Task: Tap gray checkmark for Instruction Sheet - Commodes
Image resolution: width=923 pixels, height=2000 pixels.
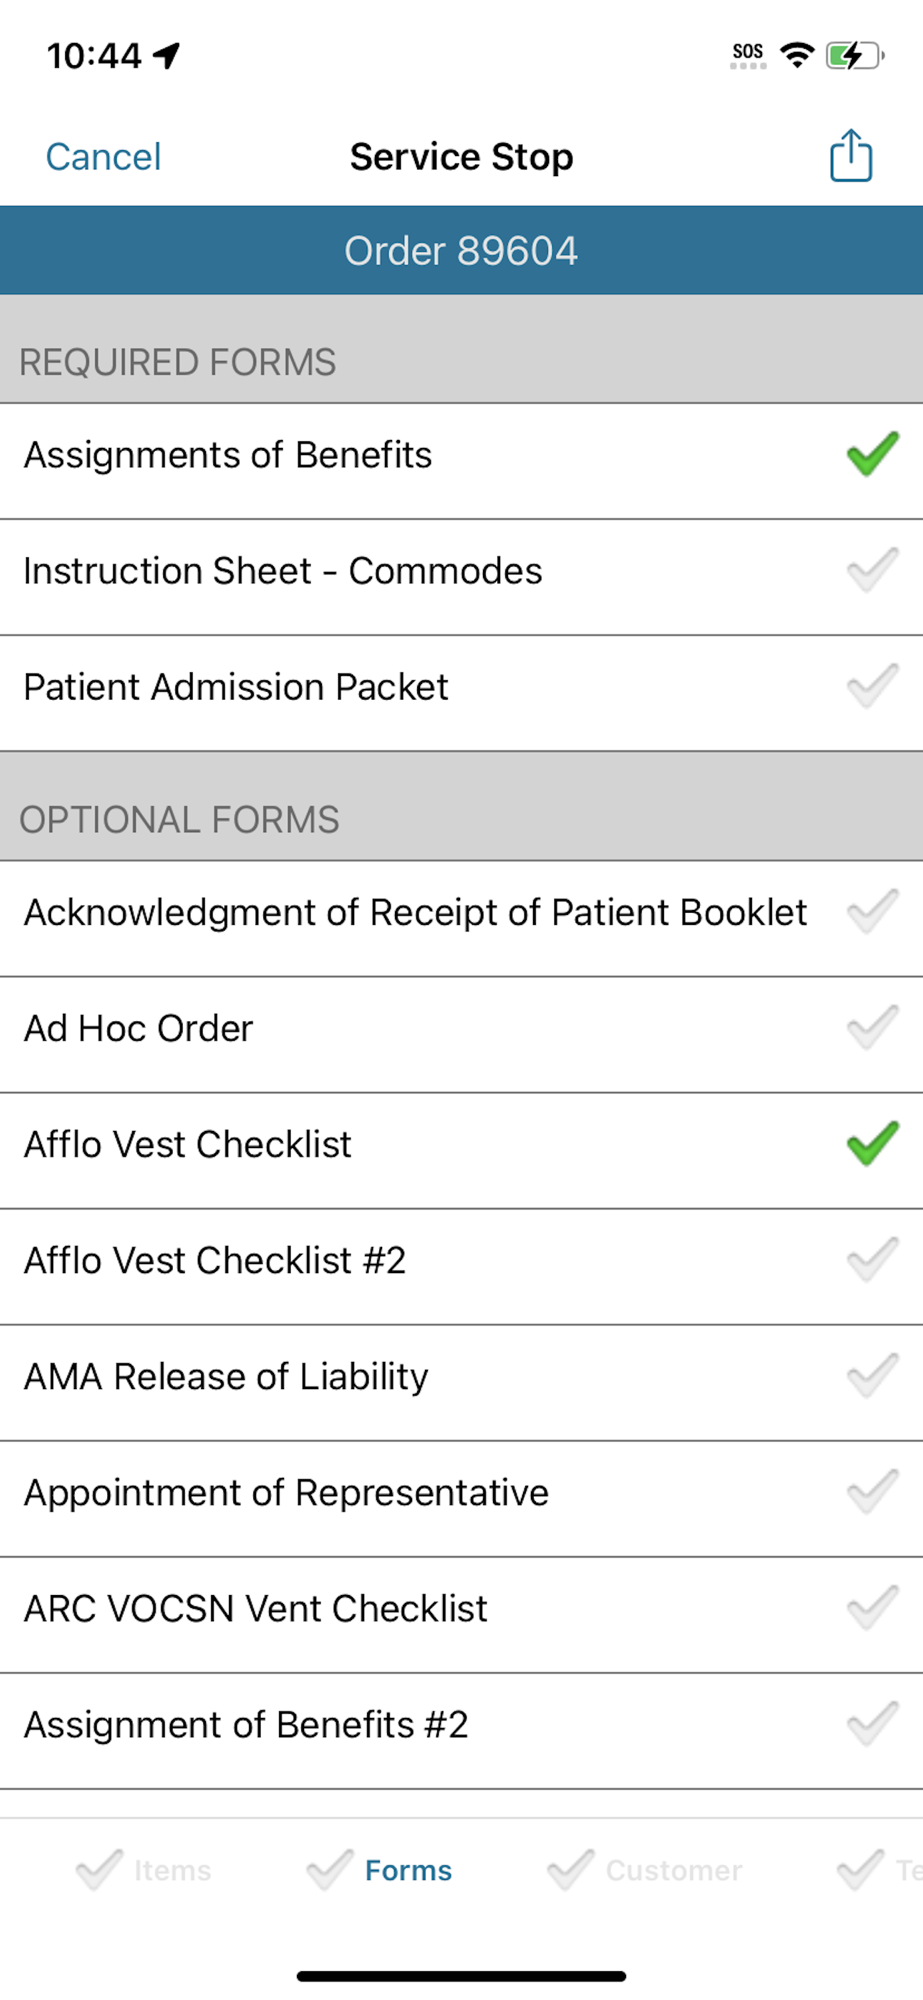Action: (872, 571)
